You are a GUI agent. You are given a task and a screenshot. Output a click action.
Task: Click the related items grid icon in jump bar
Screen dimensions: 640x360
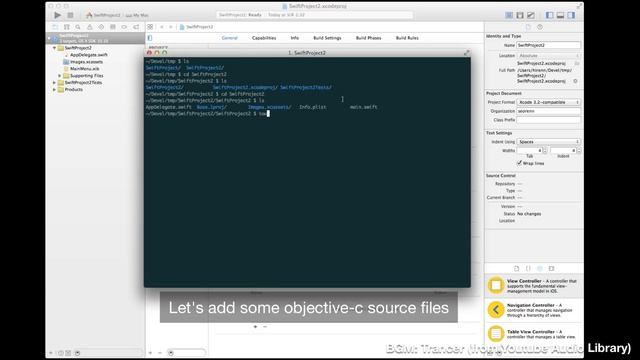(150, 27)
